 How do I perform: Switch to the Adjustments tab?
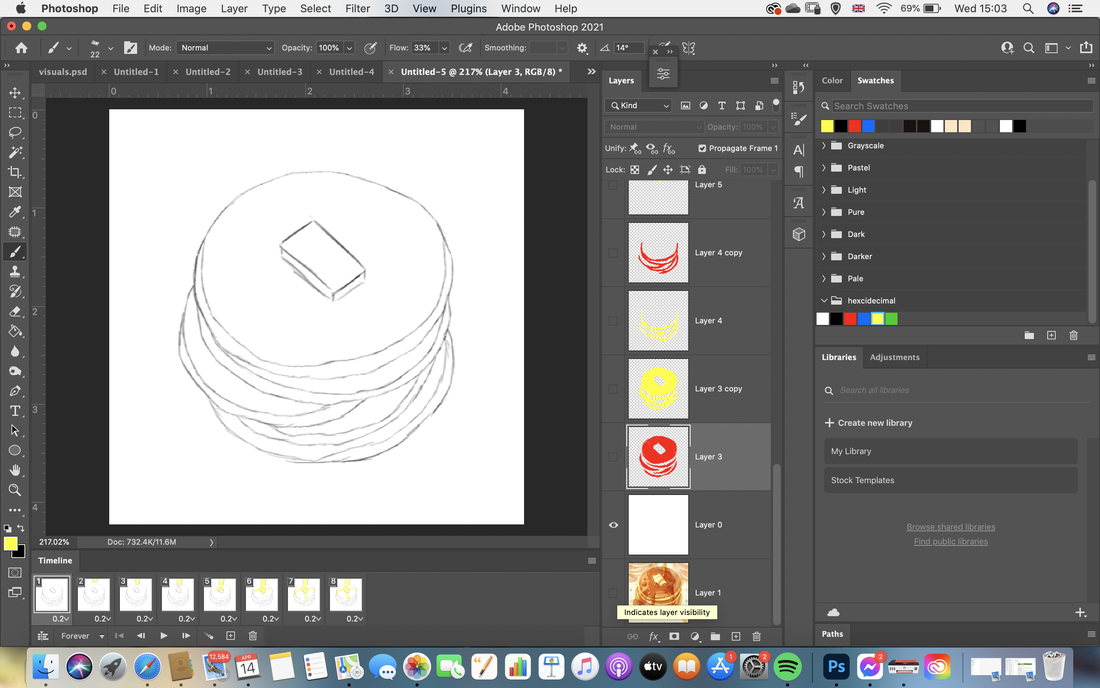pyautogui.click(x=894, y=357)
